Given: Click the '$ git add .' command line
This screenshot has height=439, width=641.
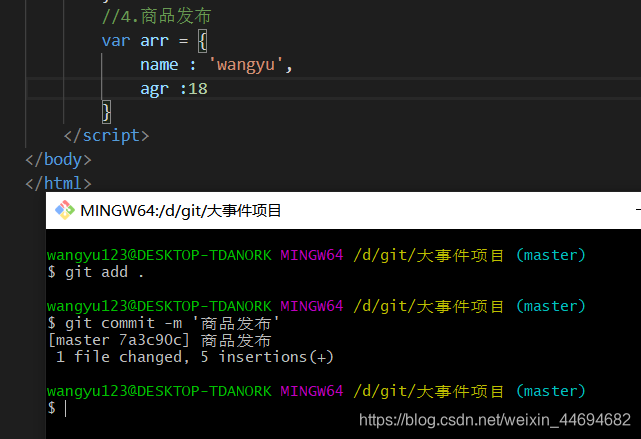Looking at the screenshot, I should click(x=96, y=272).
